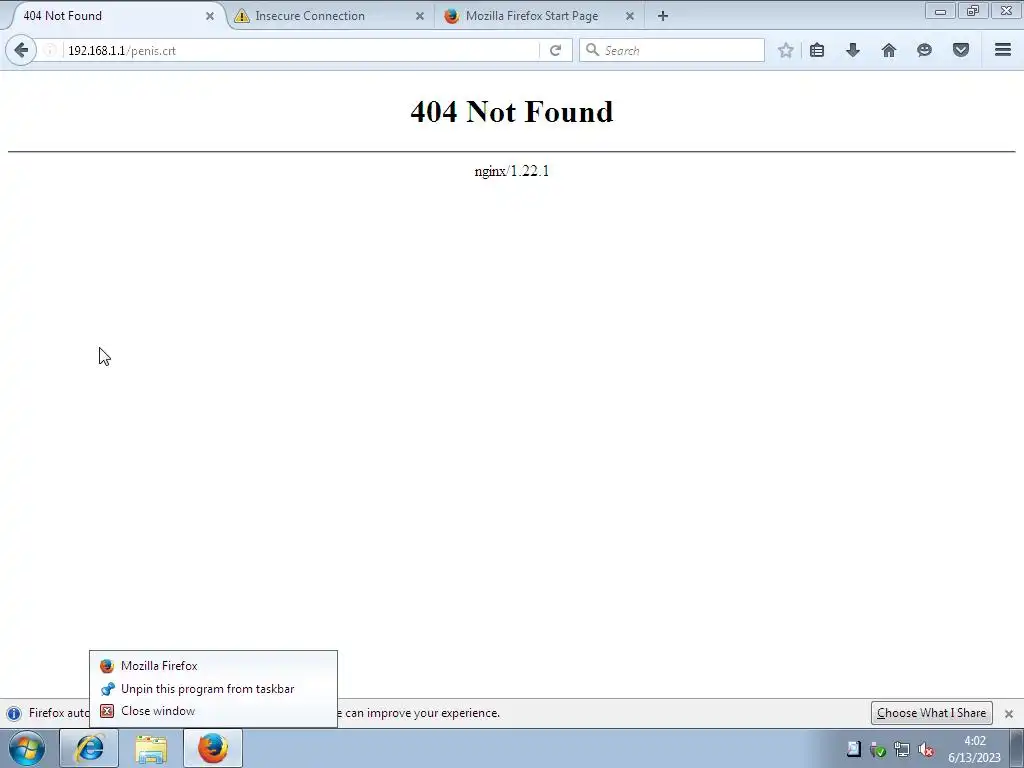
Task: Click the 404 Not Found heading
Action: point(512,112)
